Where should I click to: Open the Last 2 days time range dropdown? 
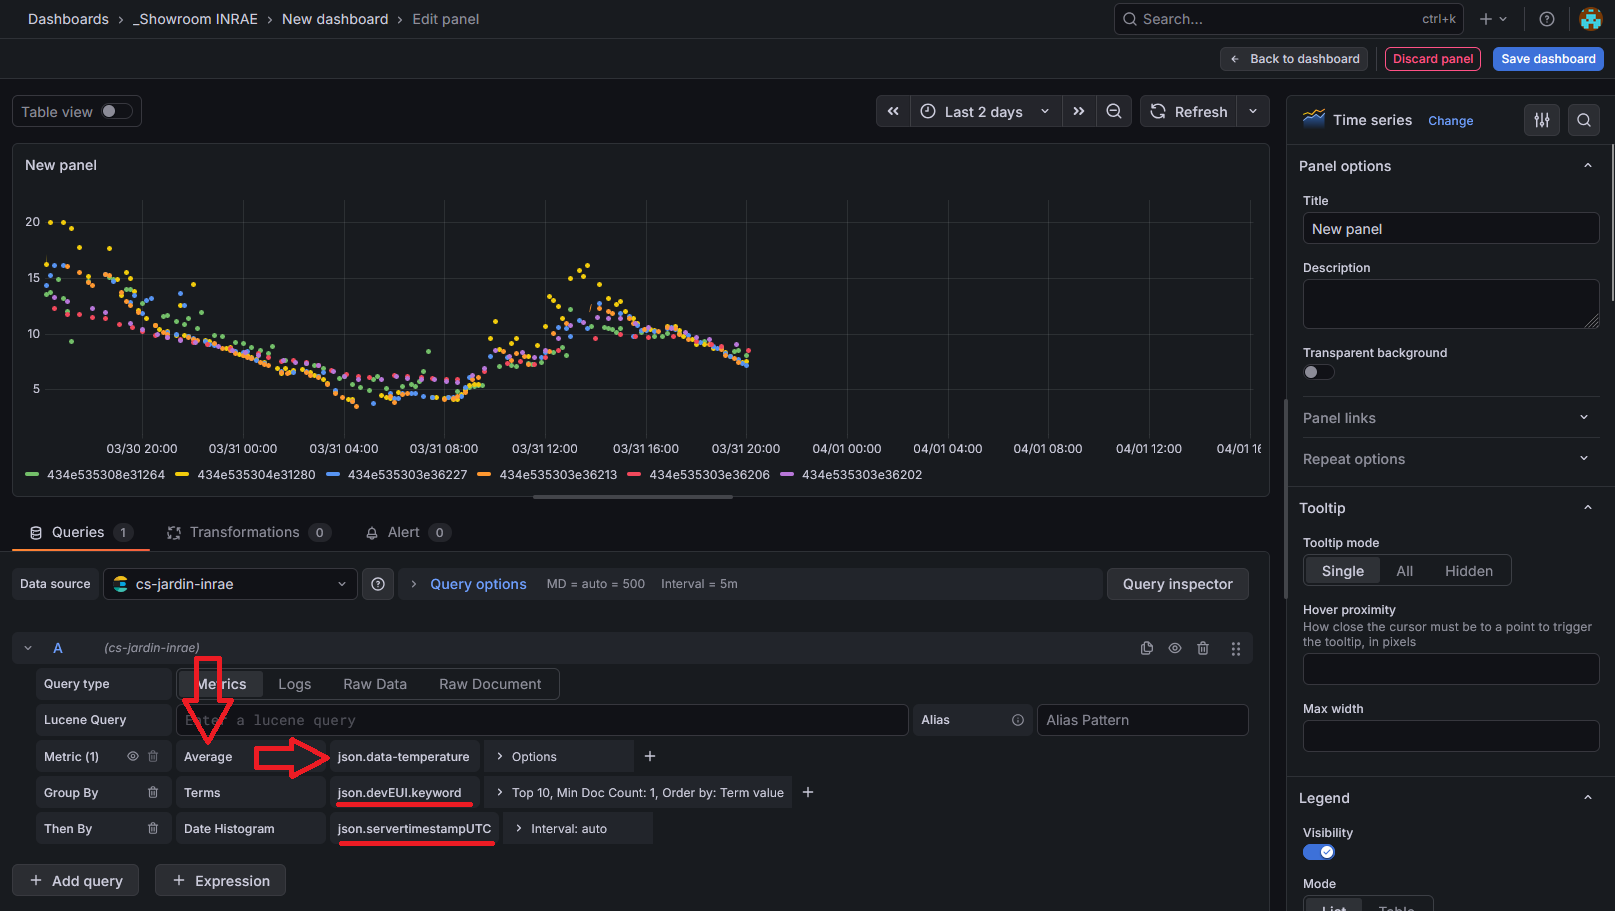[x=985, y=111]
